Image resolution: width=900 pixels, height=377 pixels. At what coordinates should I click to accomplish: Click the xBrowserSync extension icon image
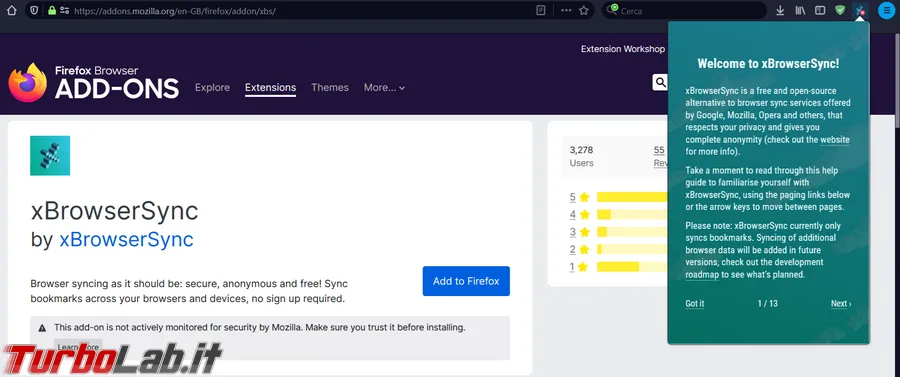50,156
